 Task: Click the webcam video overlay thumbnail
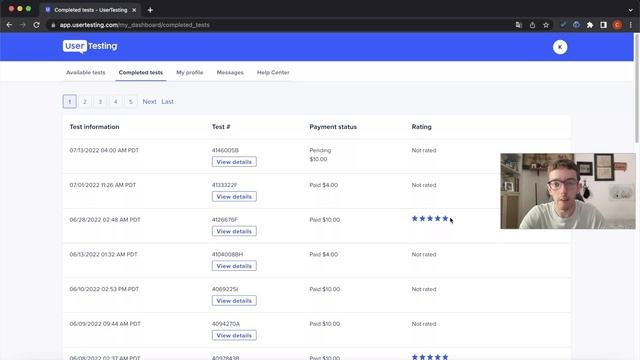[x=568, y=191]
